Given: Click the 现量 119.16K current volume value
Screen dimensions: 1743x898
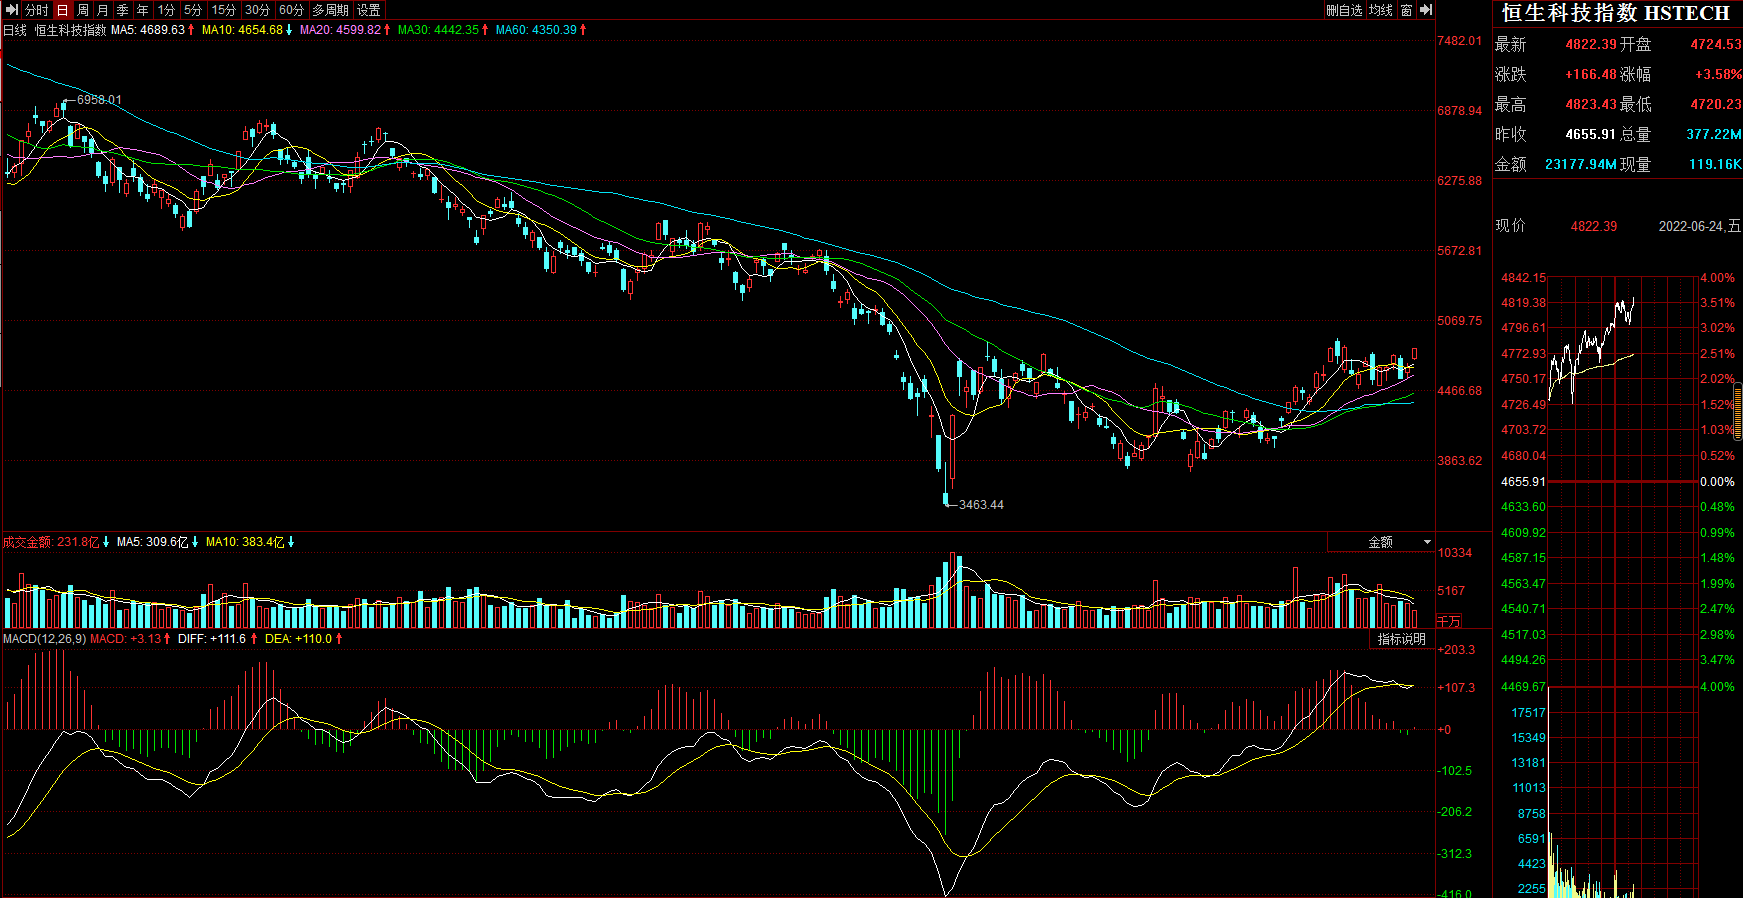Looking at the screenshot, I should coord(1715,165).
